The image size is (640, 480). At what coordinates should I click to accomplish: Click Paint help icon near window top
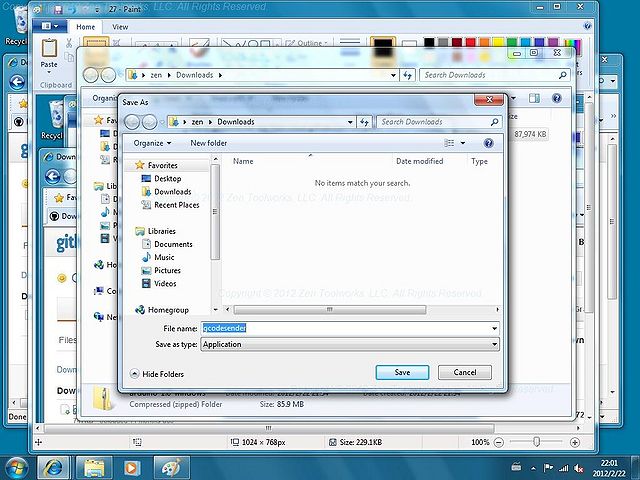click(587, 26)
